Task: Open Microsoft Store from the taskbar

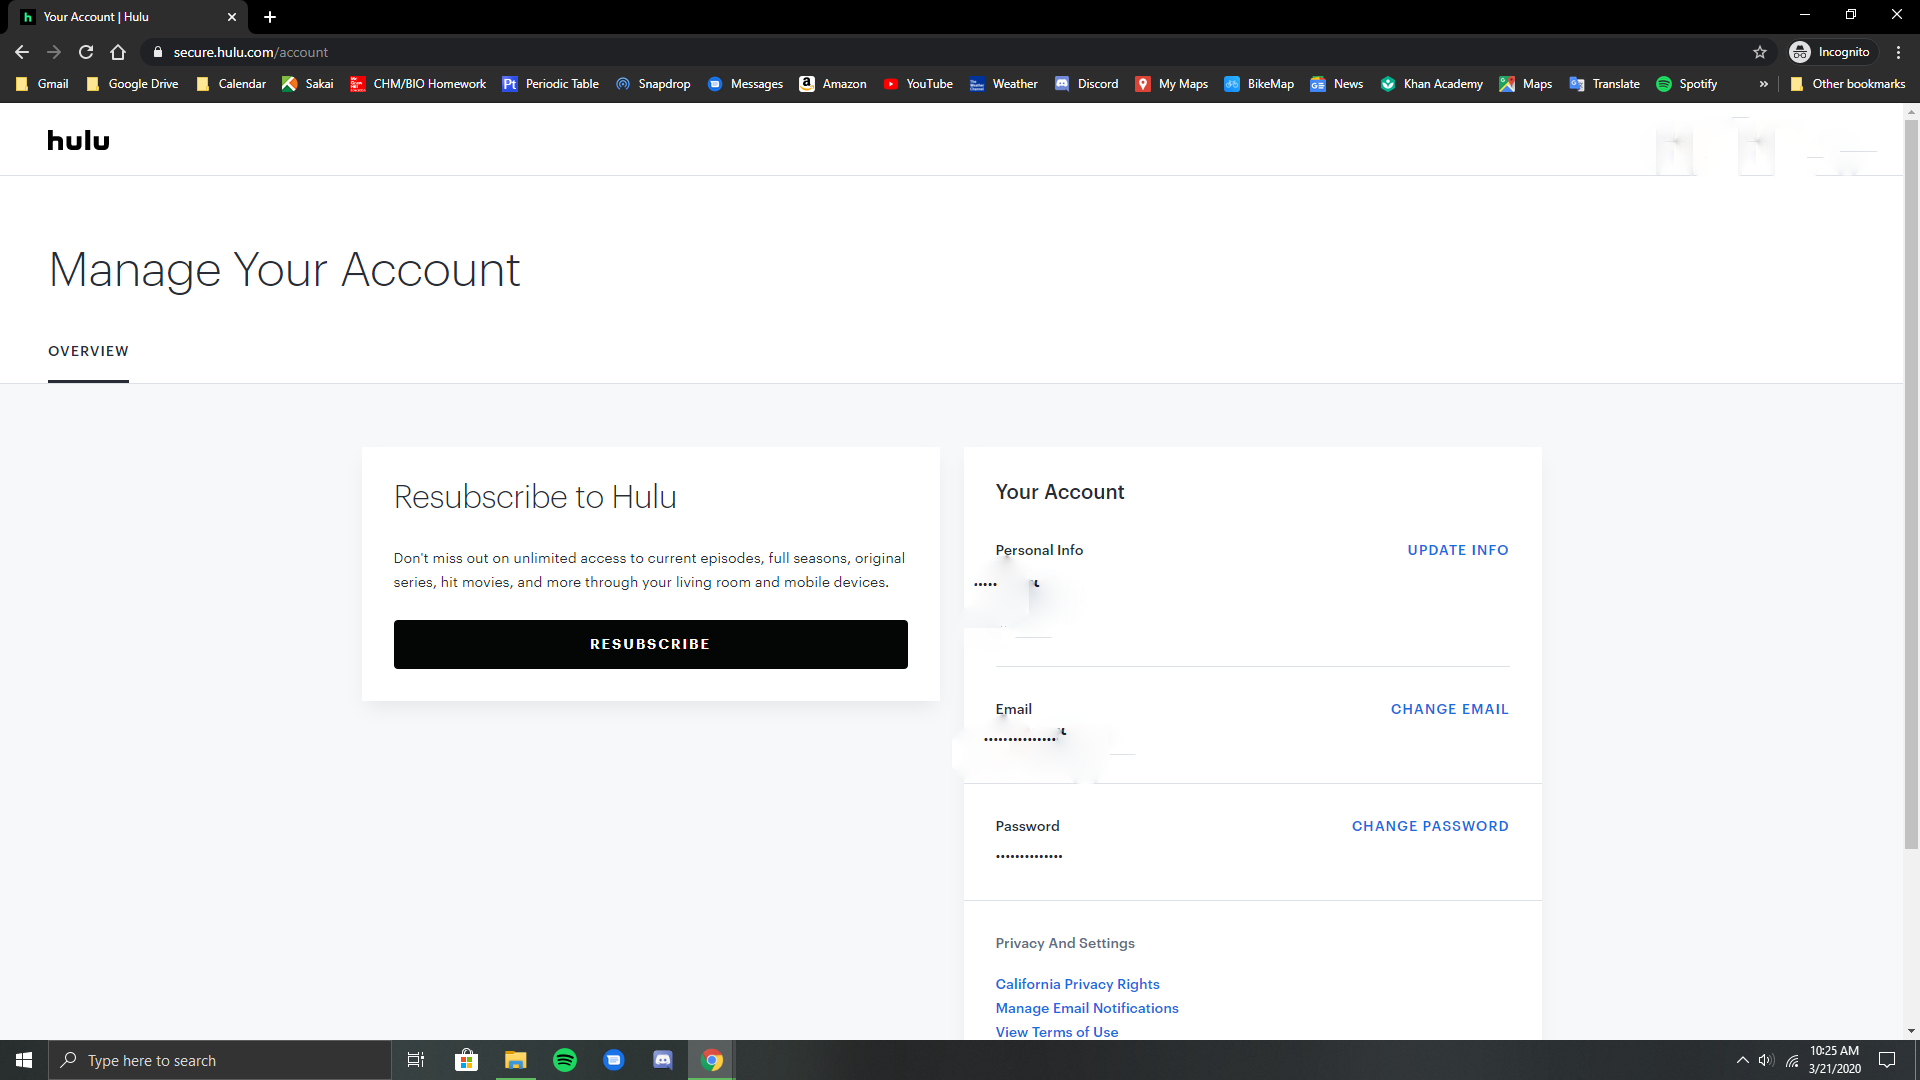Action: point(466,1060)
